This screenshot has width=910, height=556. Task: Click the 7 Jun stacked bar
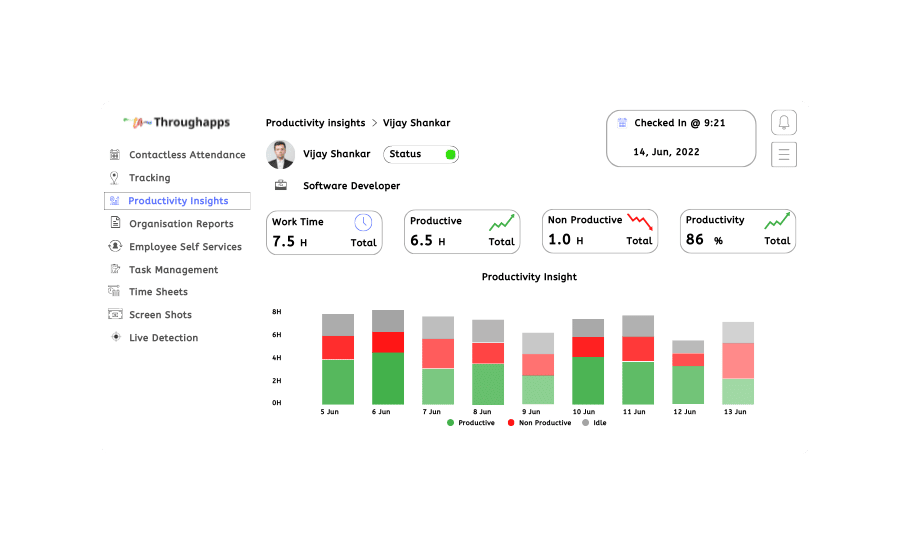click(x=438, y=360)
